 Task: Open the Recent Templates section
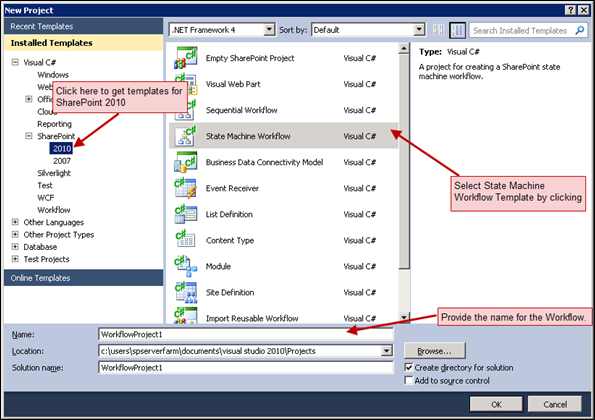point(83,26)
